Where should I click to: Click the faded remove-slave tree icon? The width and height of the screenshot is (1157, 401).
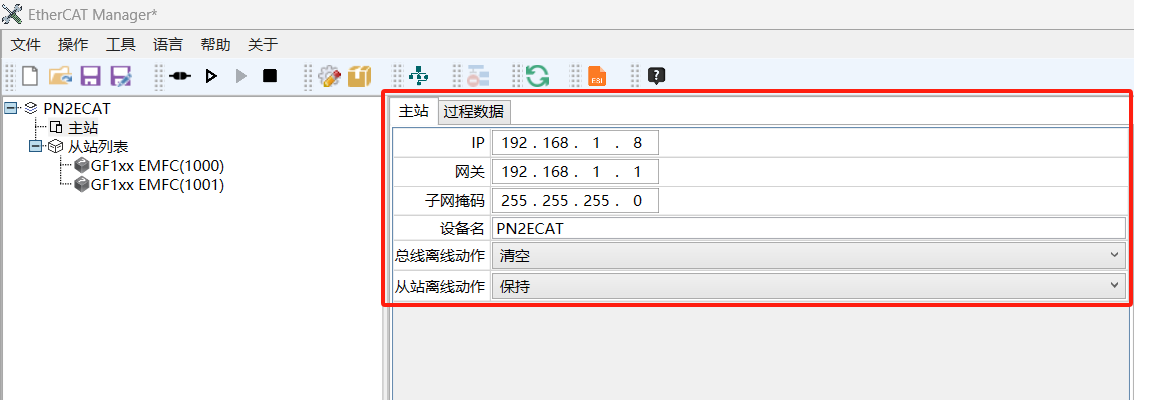[x=477, y=75]
